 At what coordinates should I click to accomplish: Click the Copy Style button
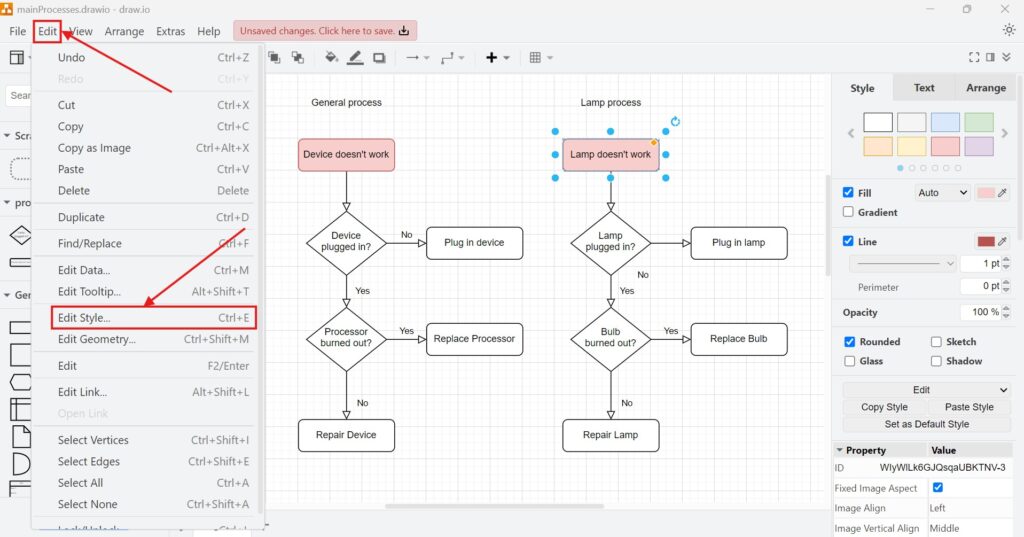click(884, 407)
